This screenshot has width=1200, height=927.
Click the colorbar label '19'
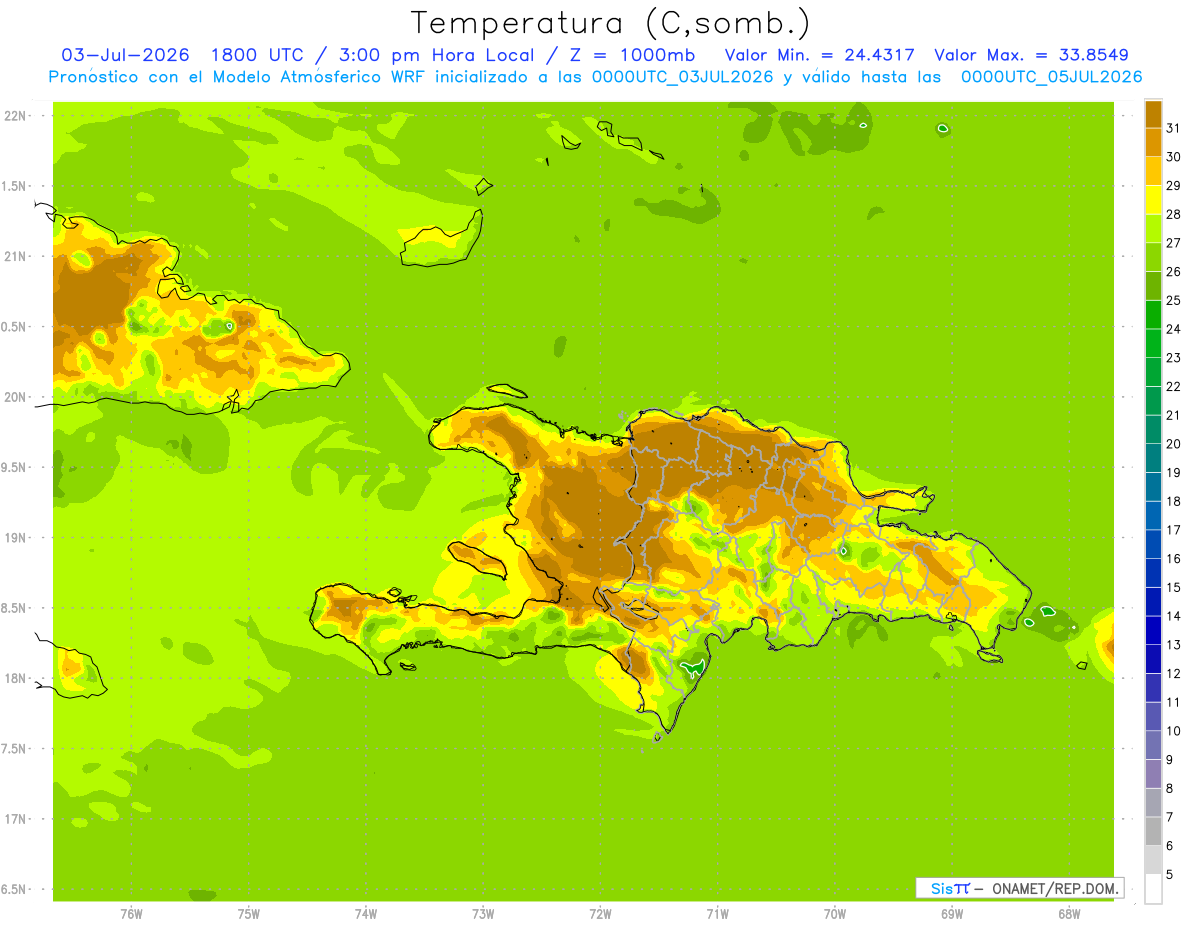click(1174, 472)
